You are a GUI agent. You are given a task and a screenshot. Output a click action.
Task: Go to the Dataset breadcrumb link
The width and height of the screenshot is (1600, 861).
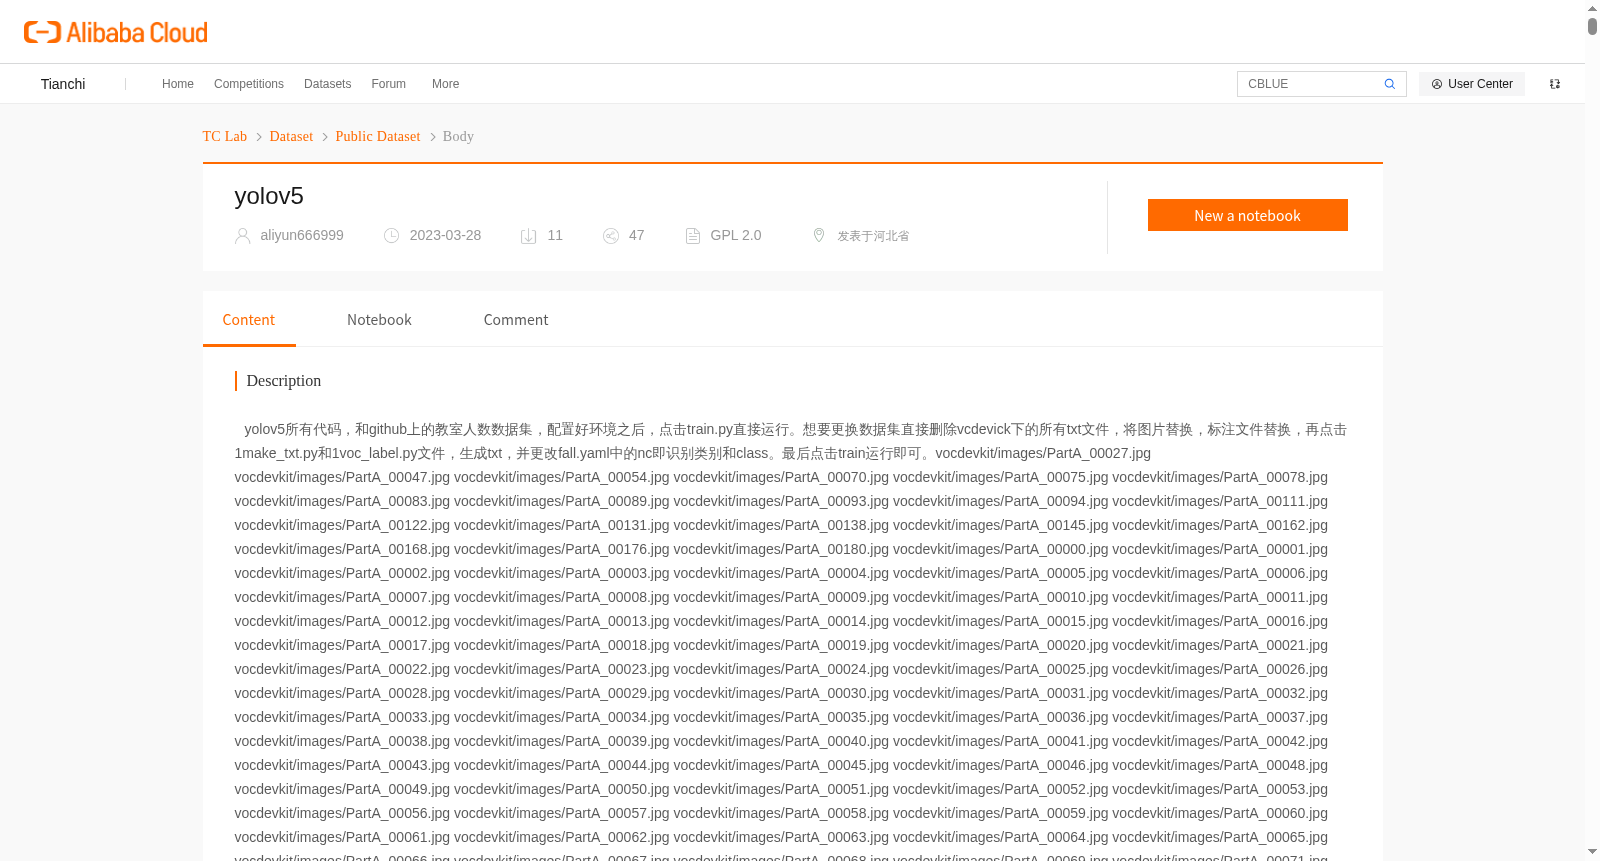point(291,136)
